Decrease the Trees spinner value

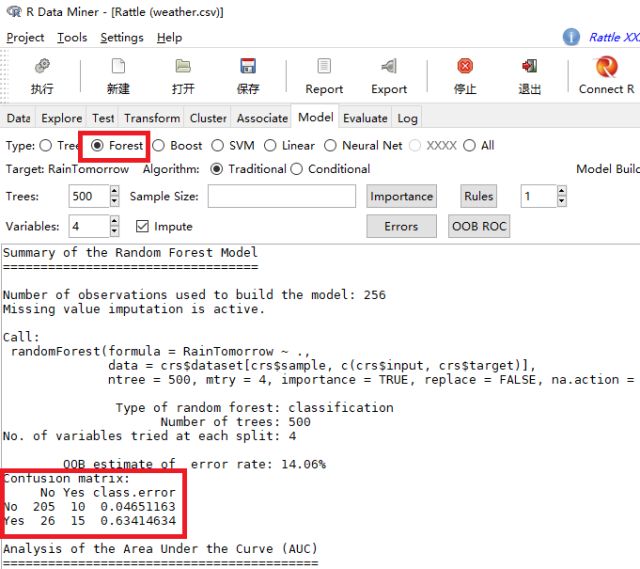coord(115,201)
